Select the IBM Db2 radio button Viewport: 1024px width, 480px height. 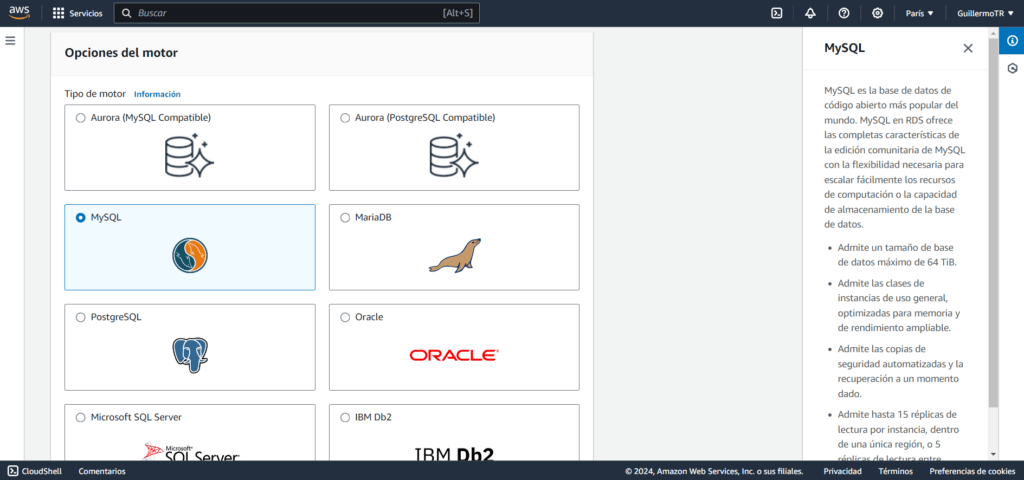(x=345, y=417)
